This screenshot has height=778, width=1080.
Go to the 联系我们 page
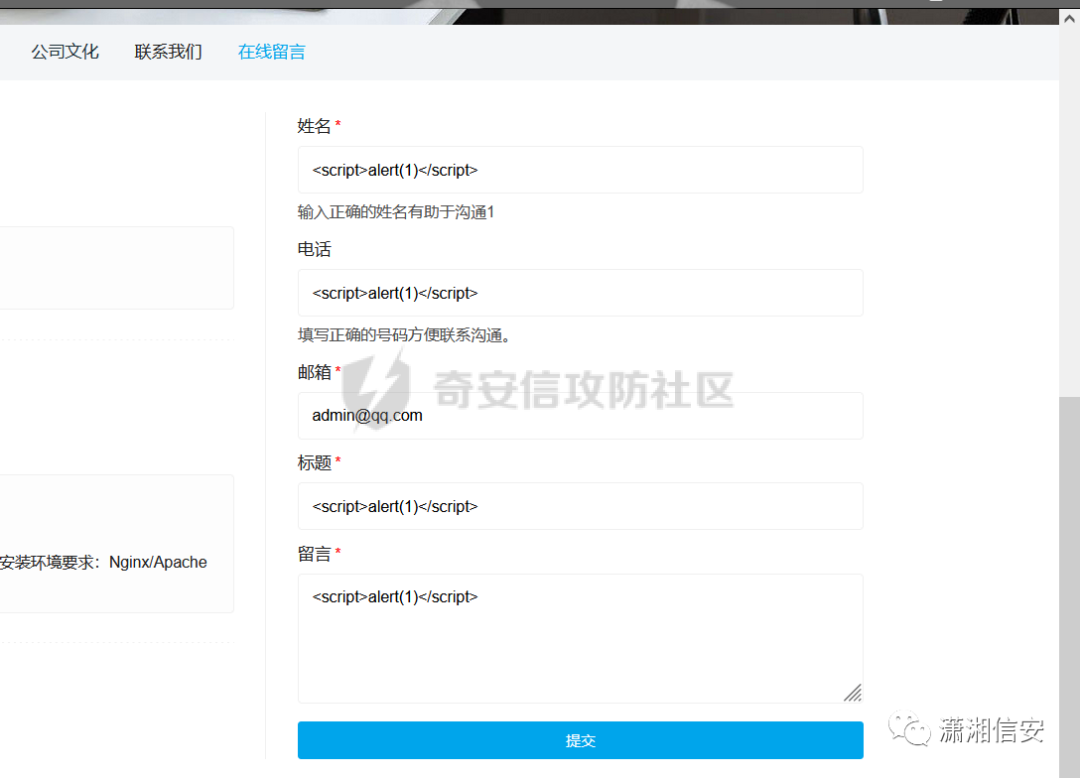(x=168, y=52)
